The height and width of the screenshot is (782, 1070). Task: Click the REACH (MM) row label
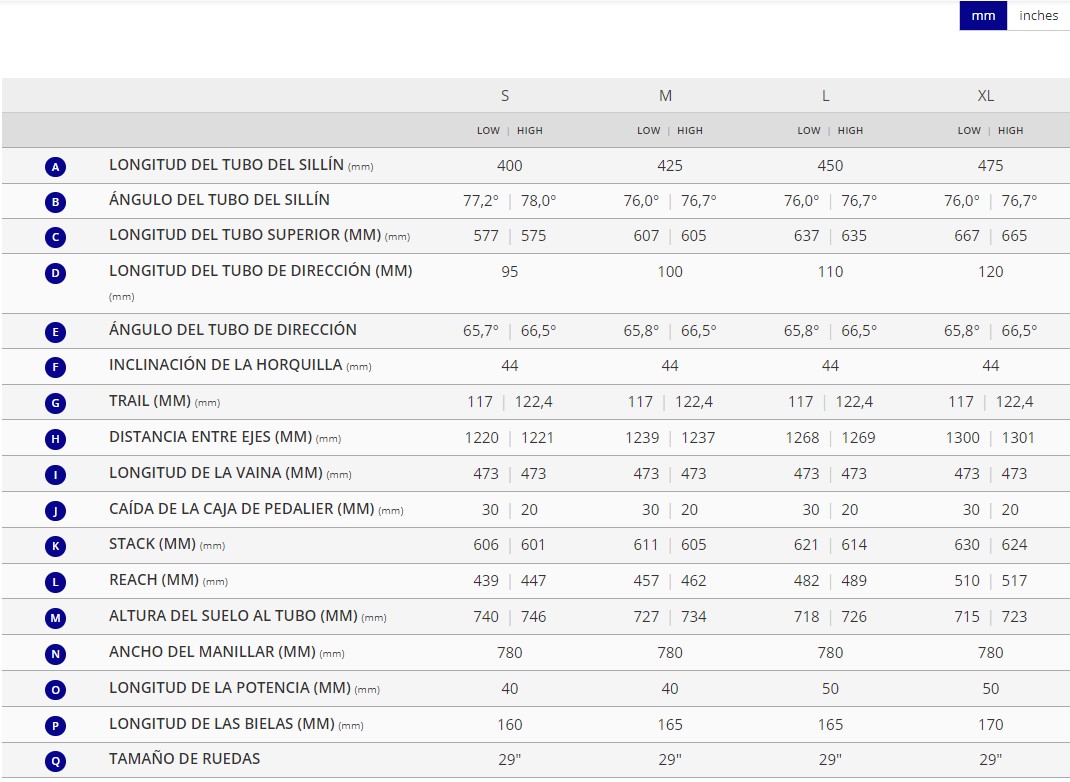click(154, 580)
